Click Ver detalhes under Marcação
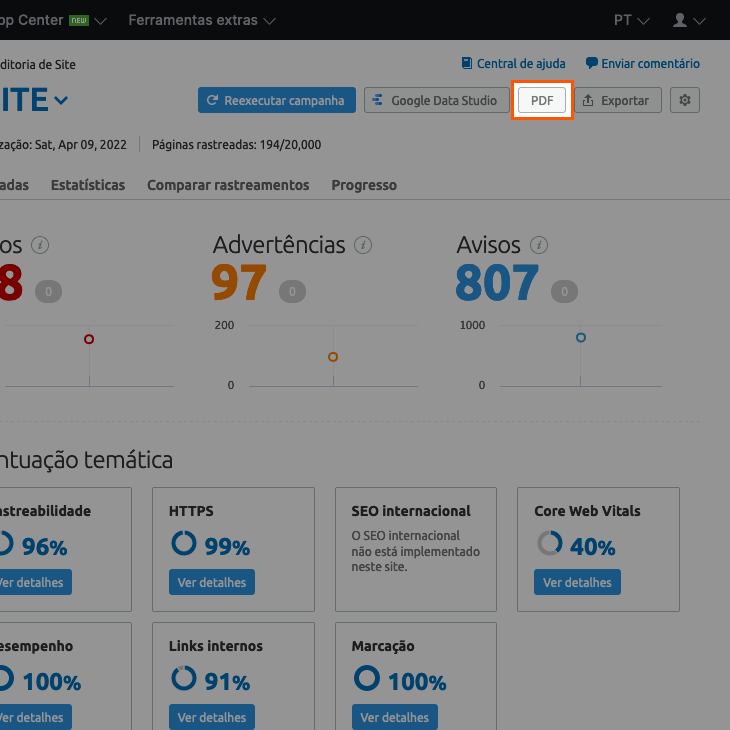 click(x=395, y=717)
